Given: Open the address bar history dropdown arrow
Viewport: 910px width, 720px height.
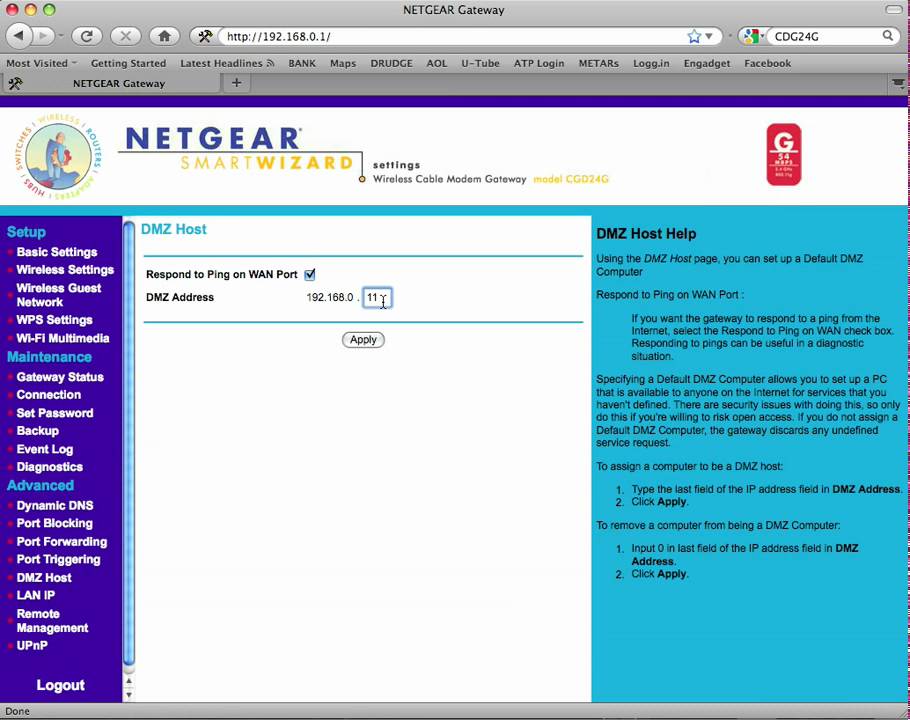Looking at the screenshot, I should tap(709, 36).
